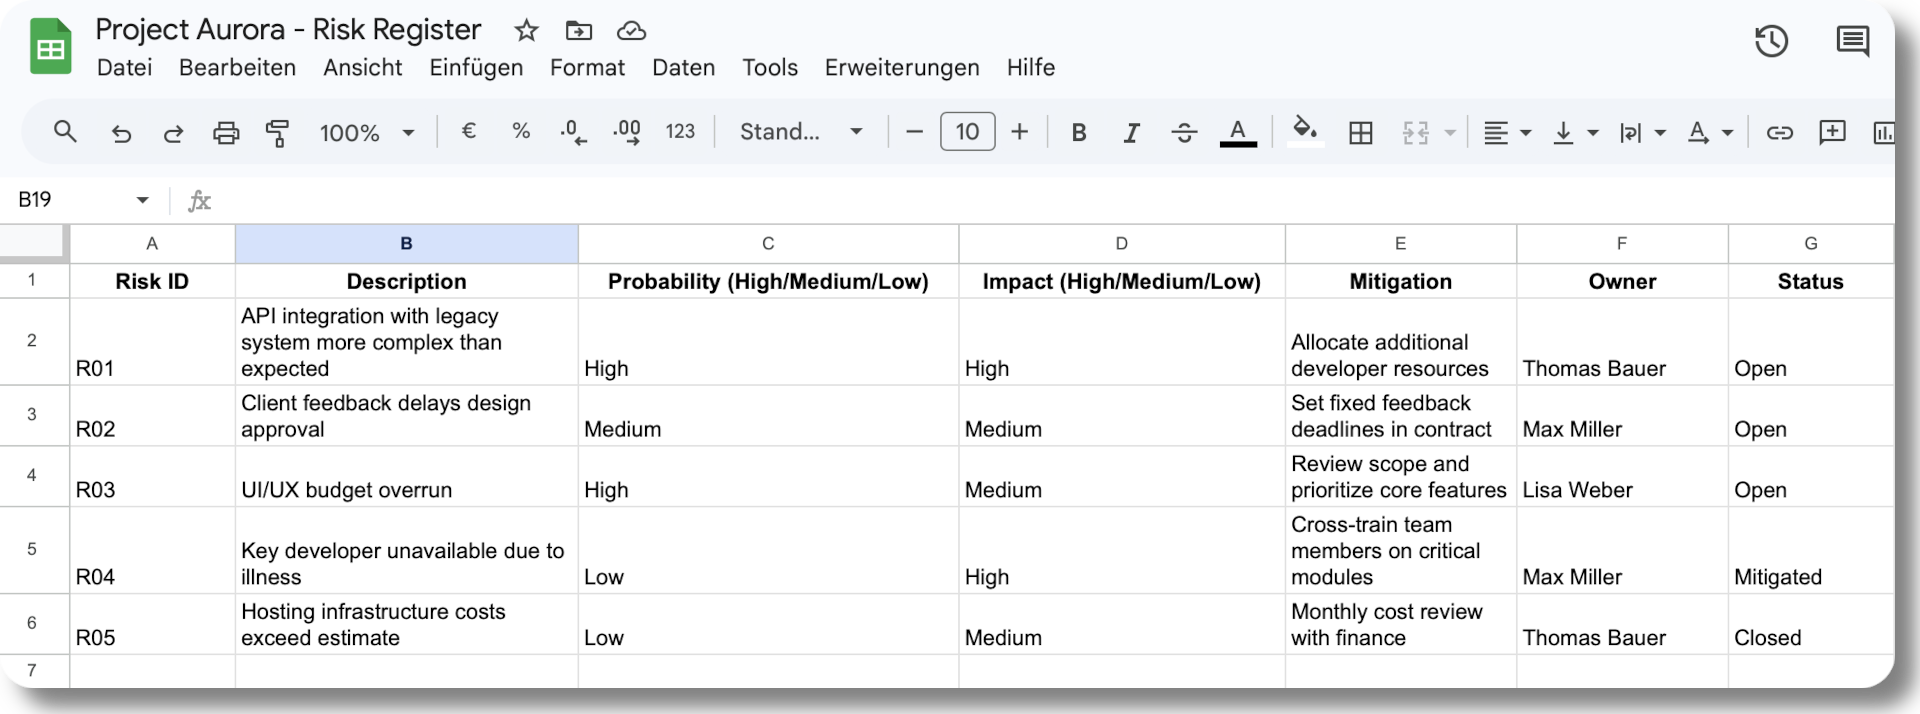Viewport: 1920px width, 714px height.
Task: Open the name box dropdown for B19
Action: tap(143, 200)
